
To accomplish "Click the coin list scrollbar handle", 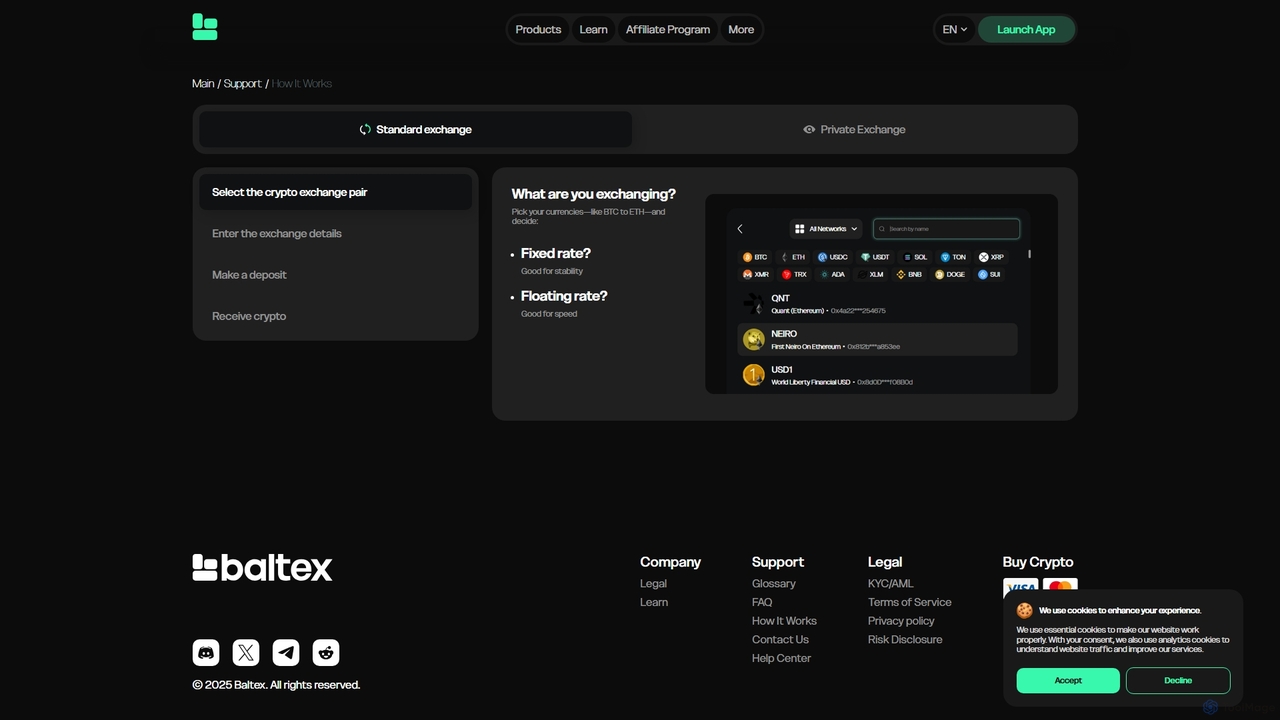I will tap(1029, 254).
